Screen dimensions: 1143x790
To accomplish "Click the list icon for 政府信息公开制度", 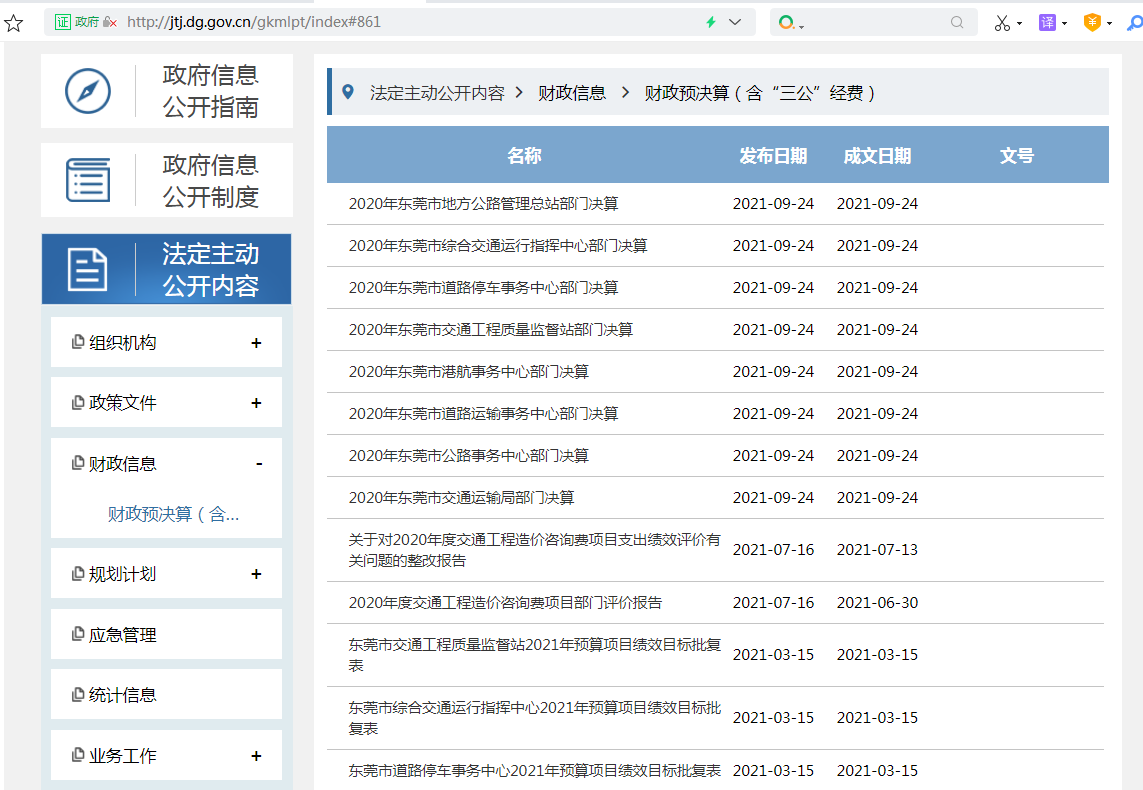I will coord(88,180).
